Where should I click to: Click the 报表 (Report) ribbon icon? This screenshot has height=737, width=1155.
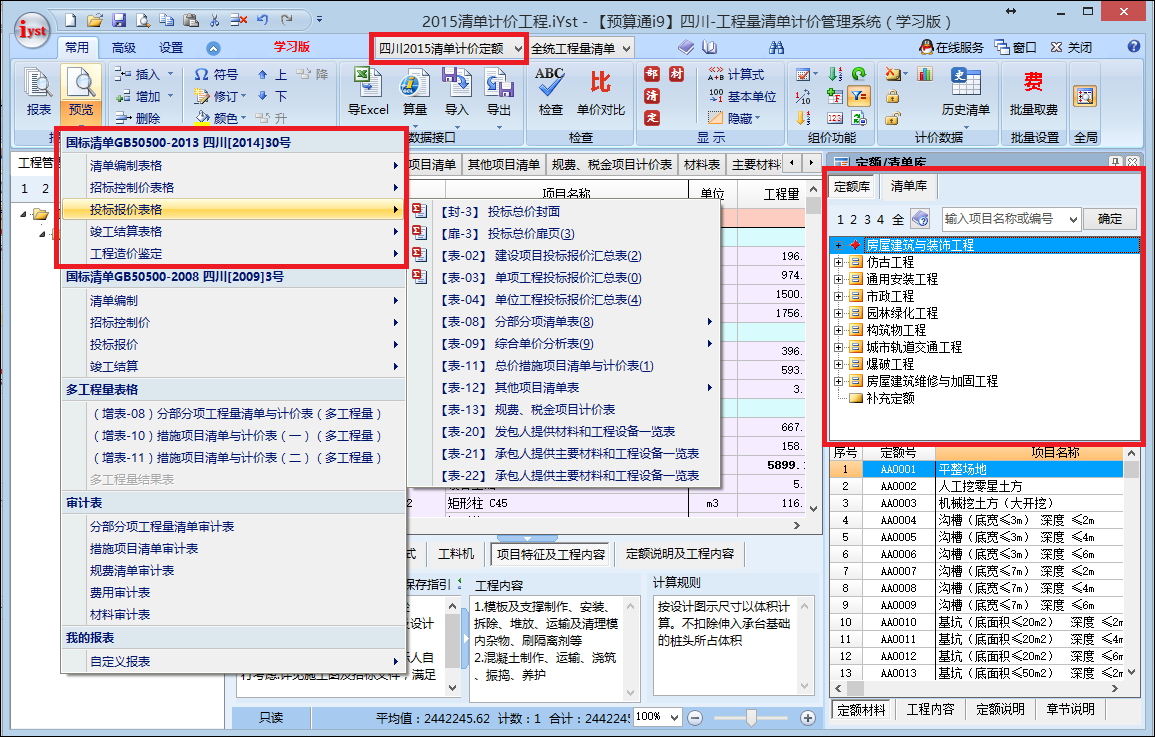tap(38, 92)
